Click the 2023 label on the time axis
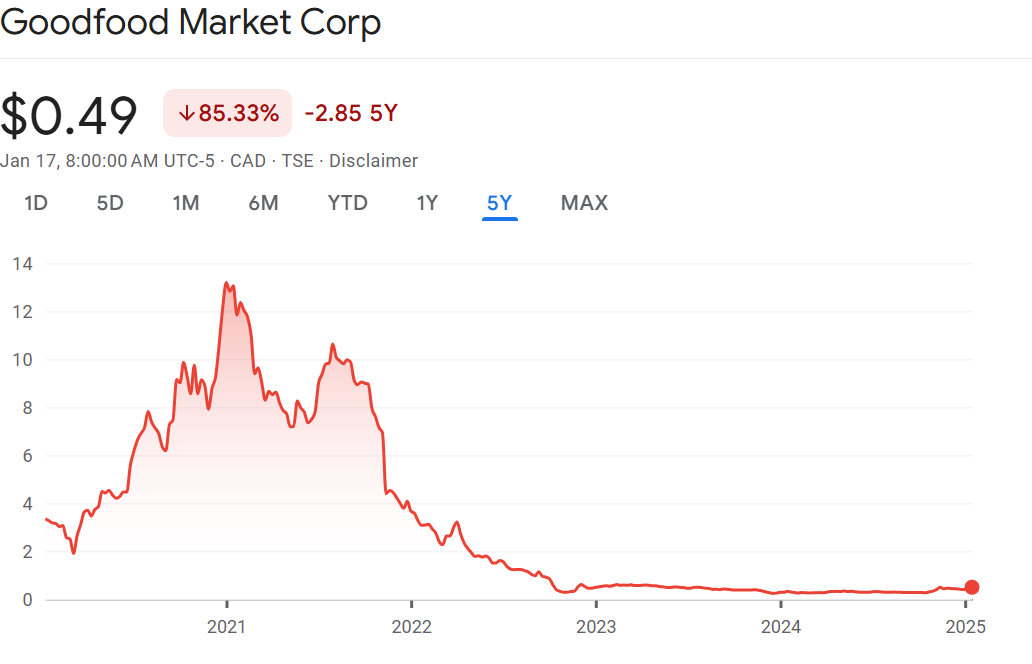Viewport: 1032px width, 664px height. 596,627
